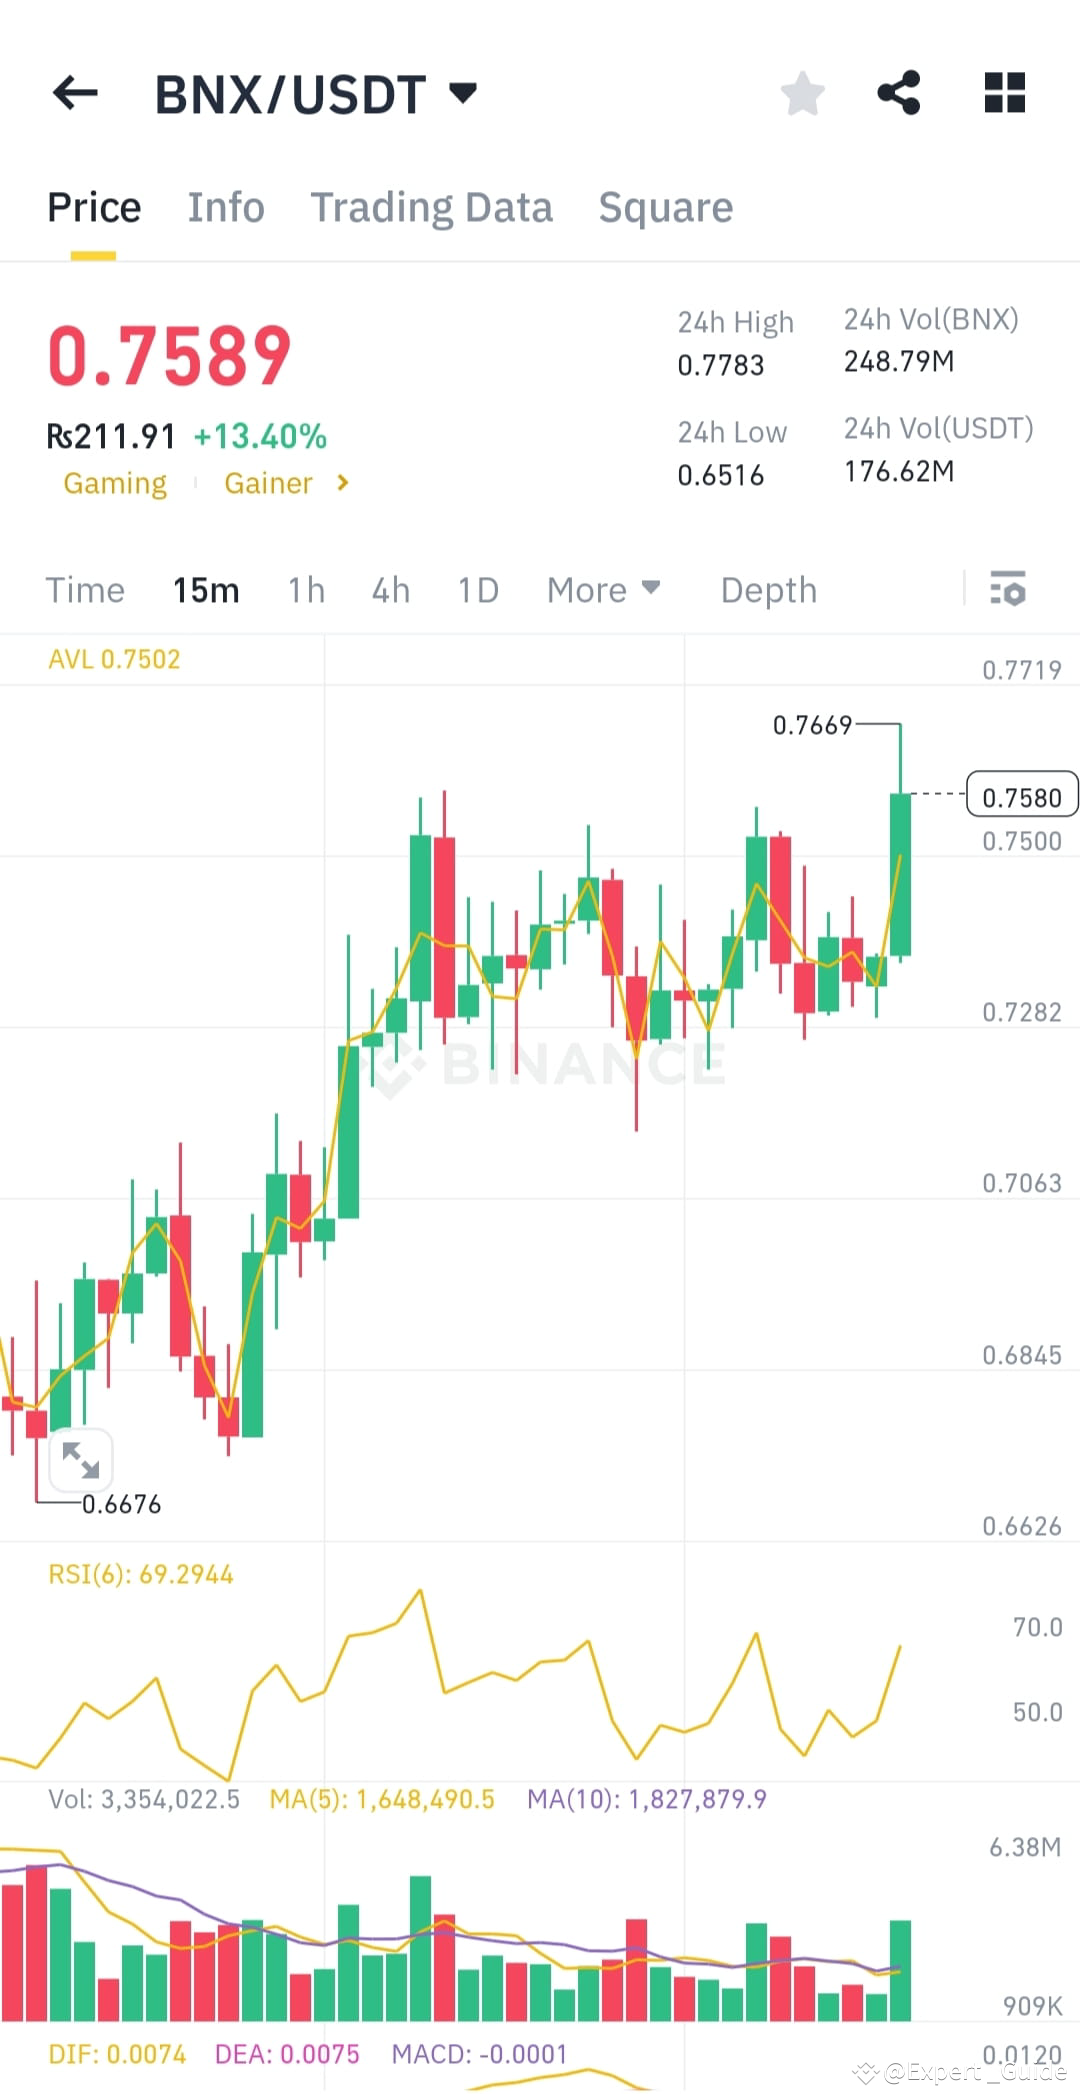Share this trading pair via share icon
This screenshot has height=2094, width=1080.
click(899, 93)
